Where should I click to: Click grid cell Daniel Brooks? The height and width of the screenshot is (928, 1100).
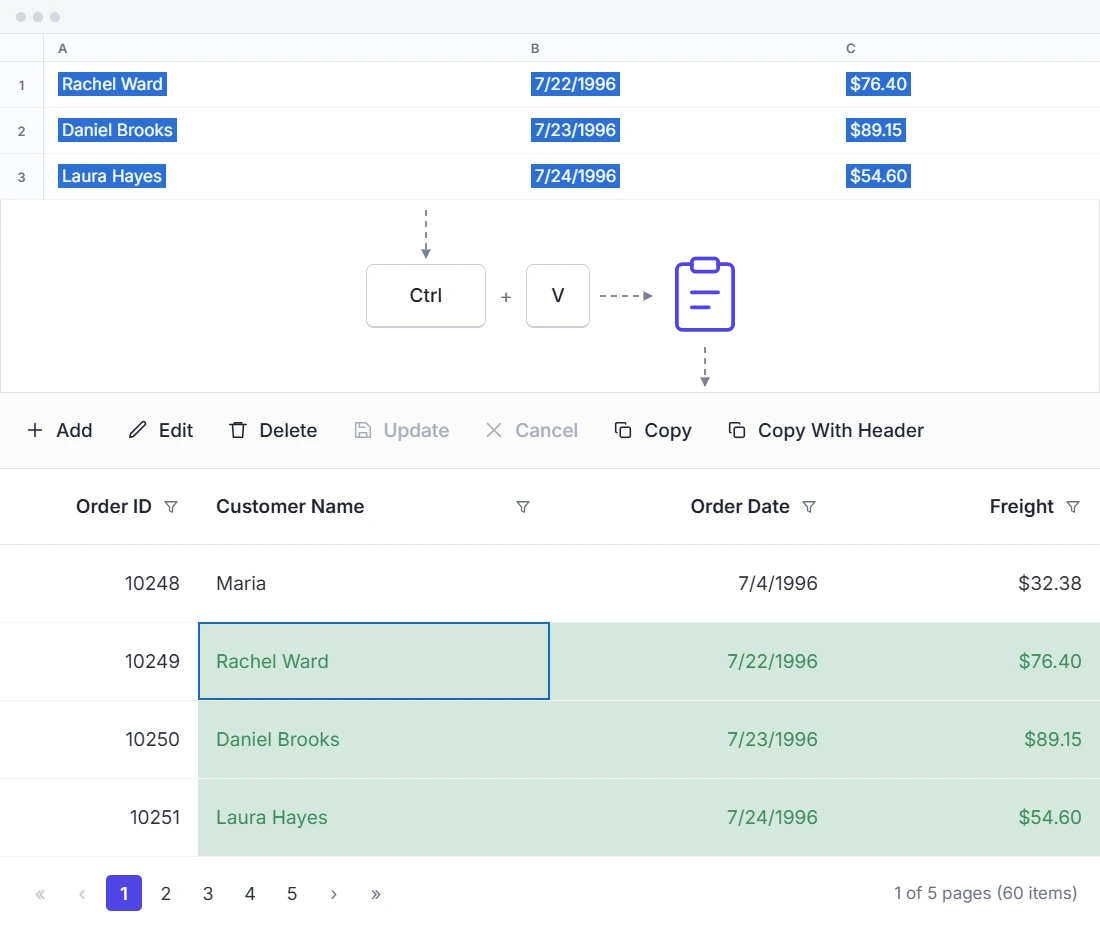click(x=374, y=739)
